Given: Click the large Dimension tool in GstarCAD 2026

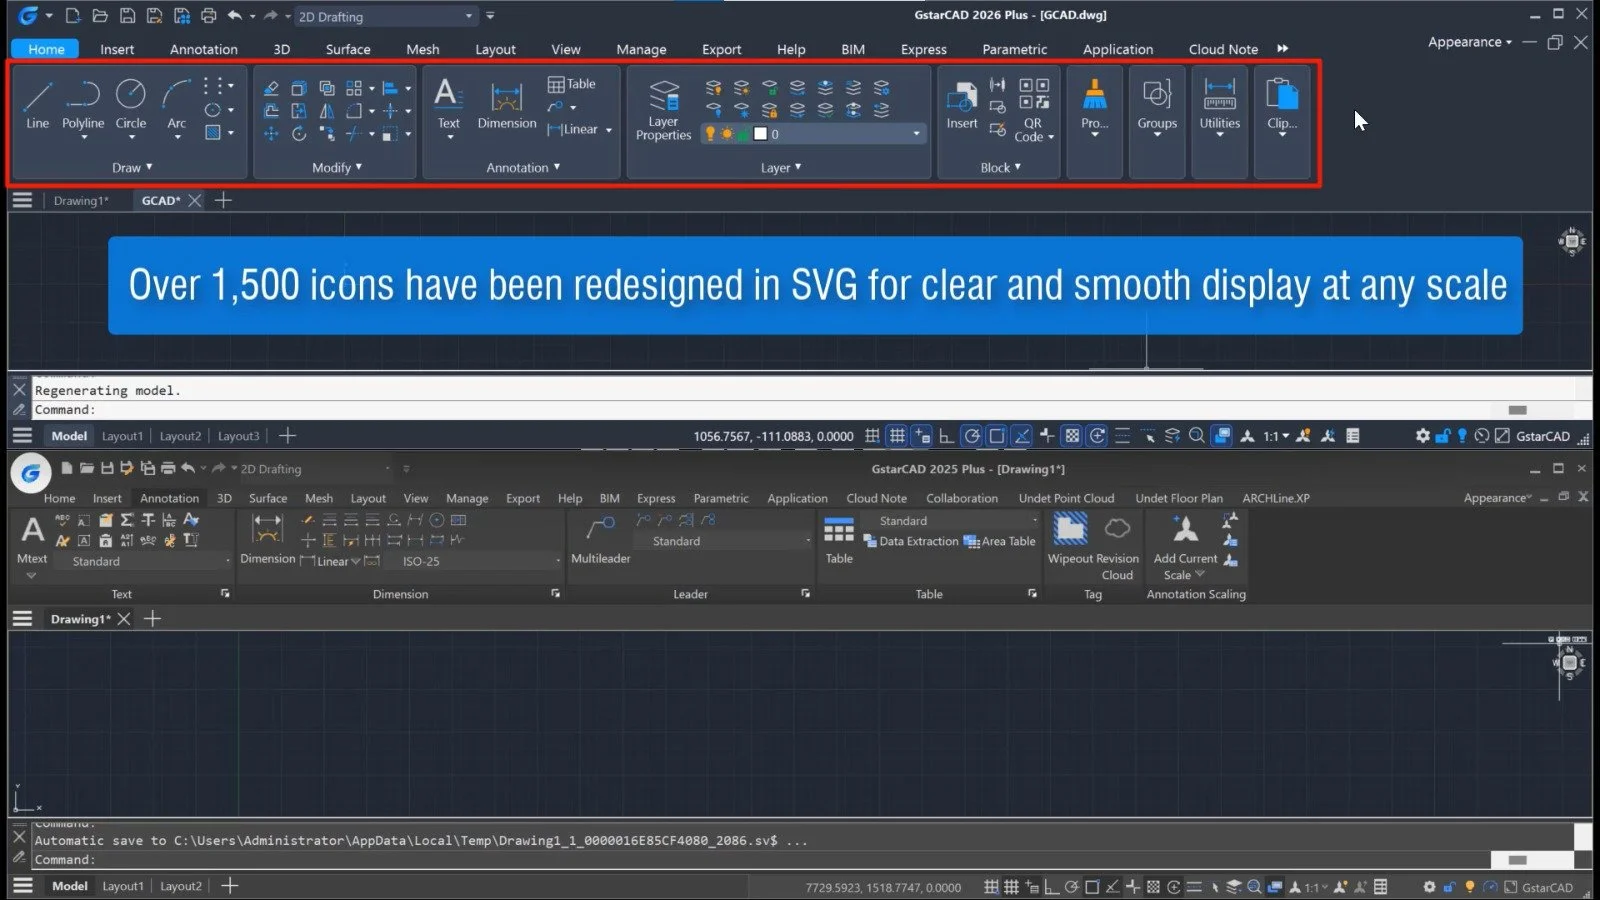Looking at the screenshot, I should [x=507, y=104].
